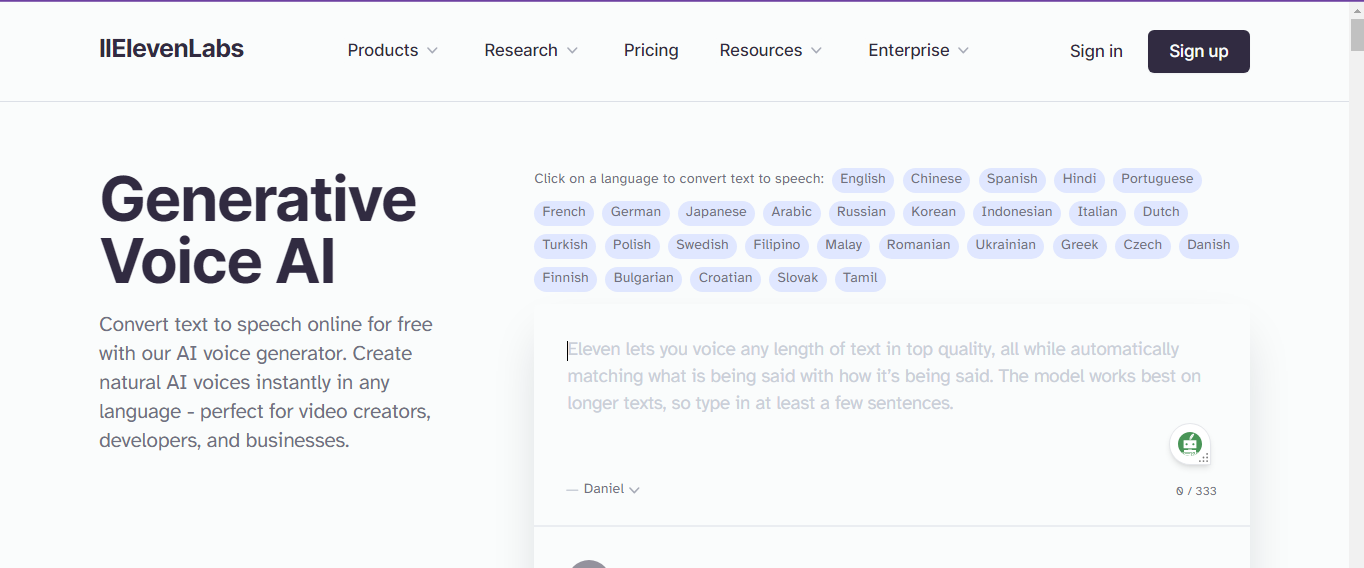
Task: Pick the Danish language chip
Action: [x=1209, y=245]
